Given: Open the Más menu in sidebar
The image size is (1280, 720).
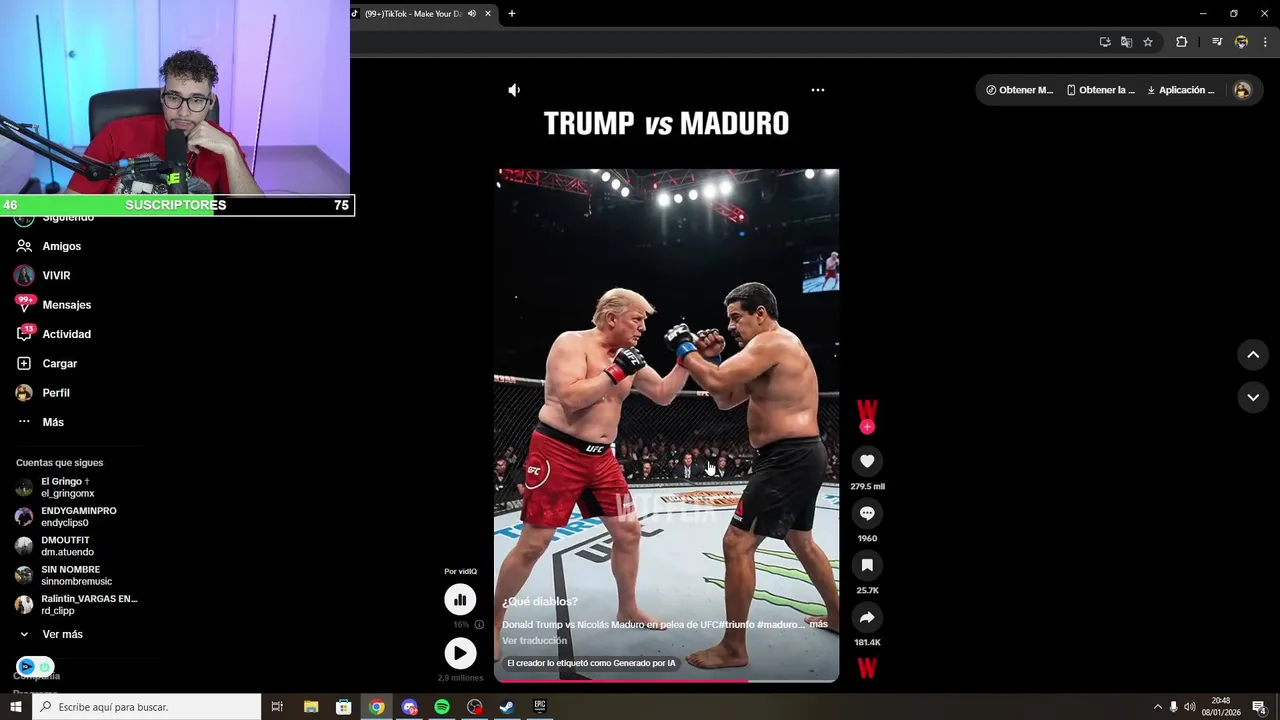Looking at the screenshot, I should [x=53, y=422].
